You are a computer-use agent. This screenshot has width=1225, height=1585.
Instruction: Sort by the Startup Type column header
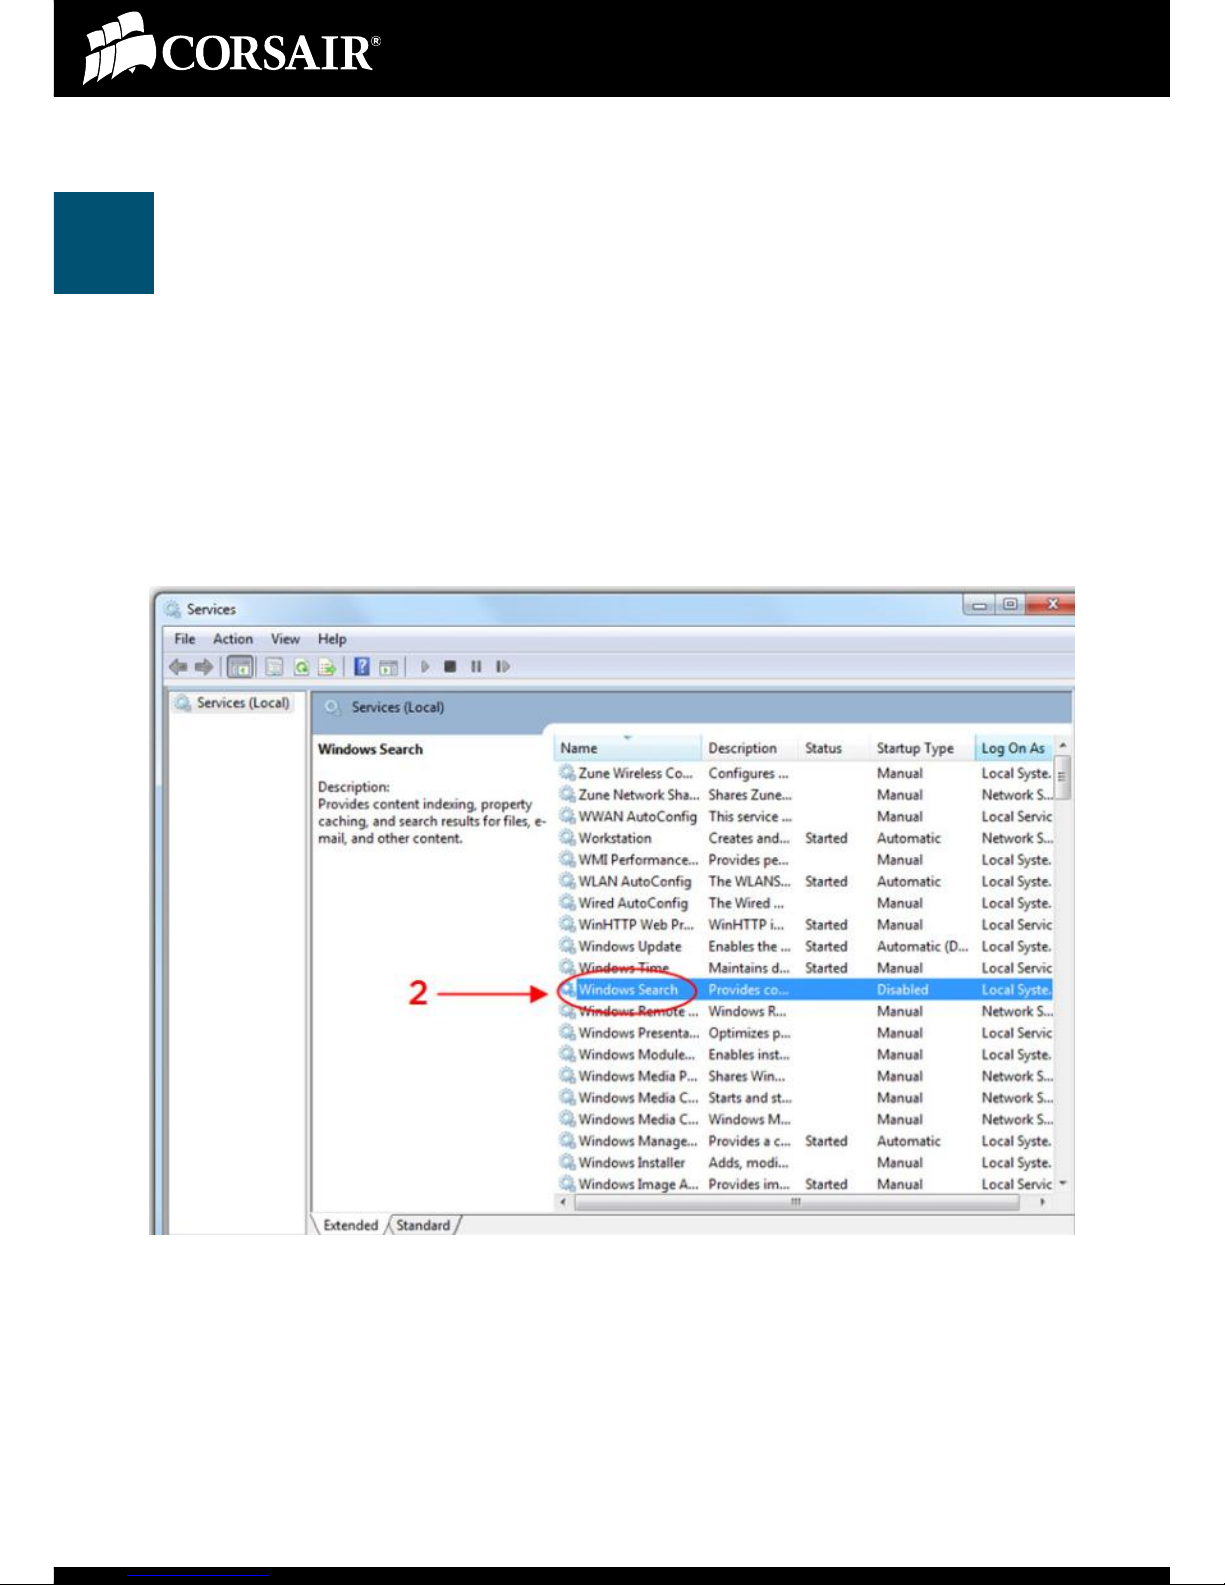coord(915,748)
